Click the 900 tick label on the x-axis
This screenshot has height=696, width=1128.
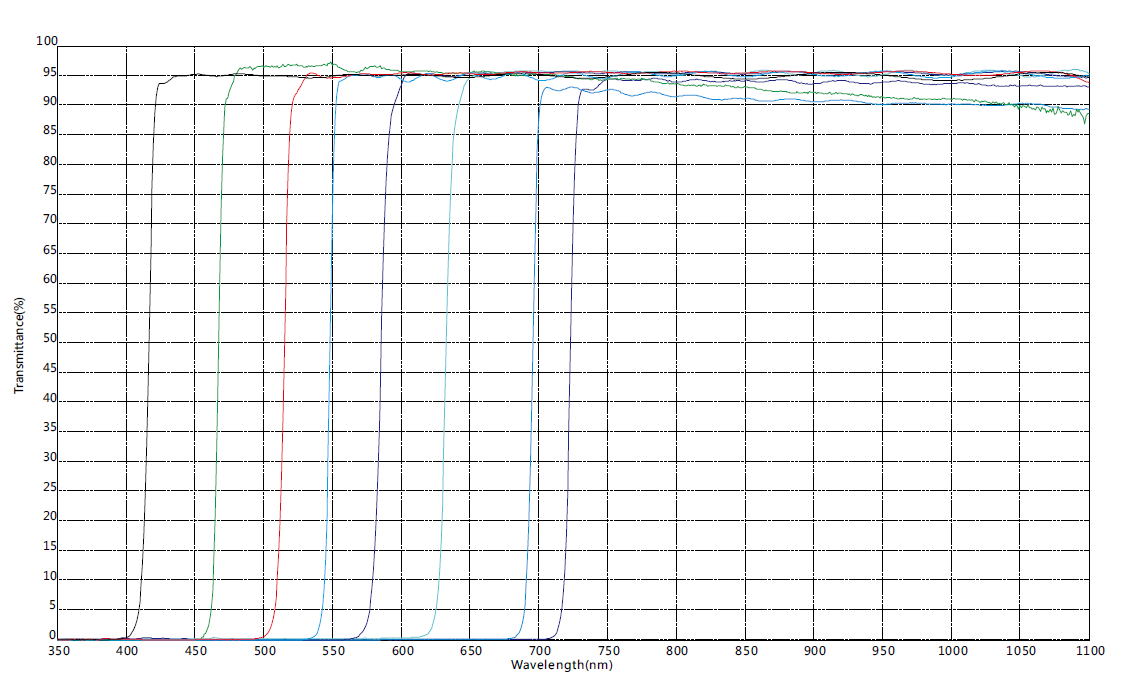click(814, 651)
